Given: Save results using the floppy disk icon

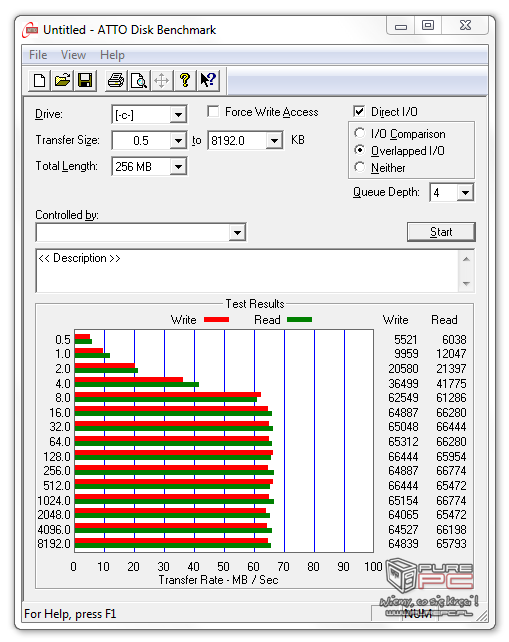Looking at the screenshot, I should (x=85, y=80).
